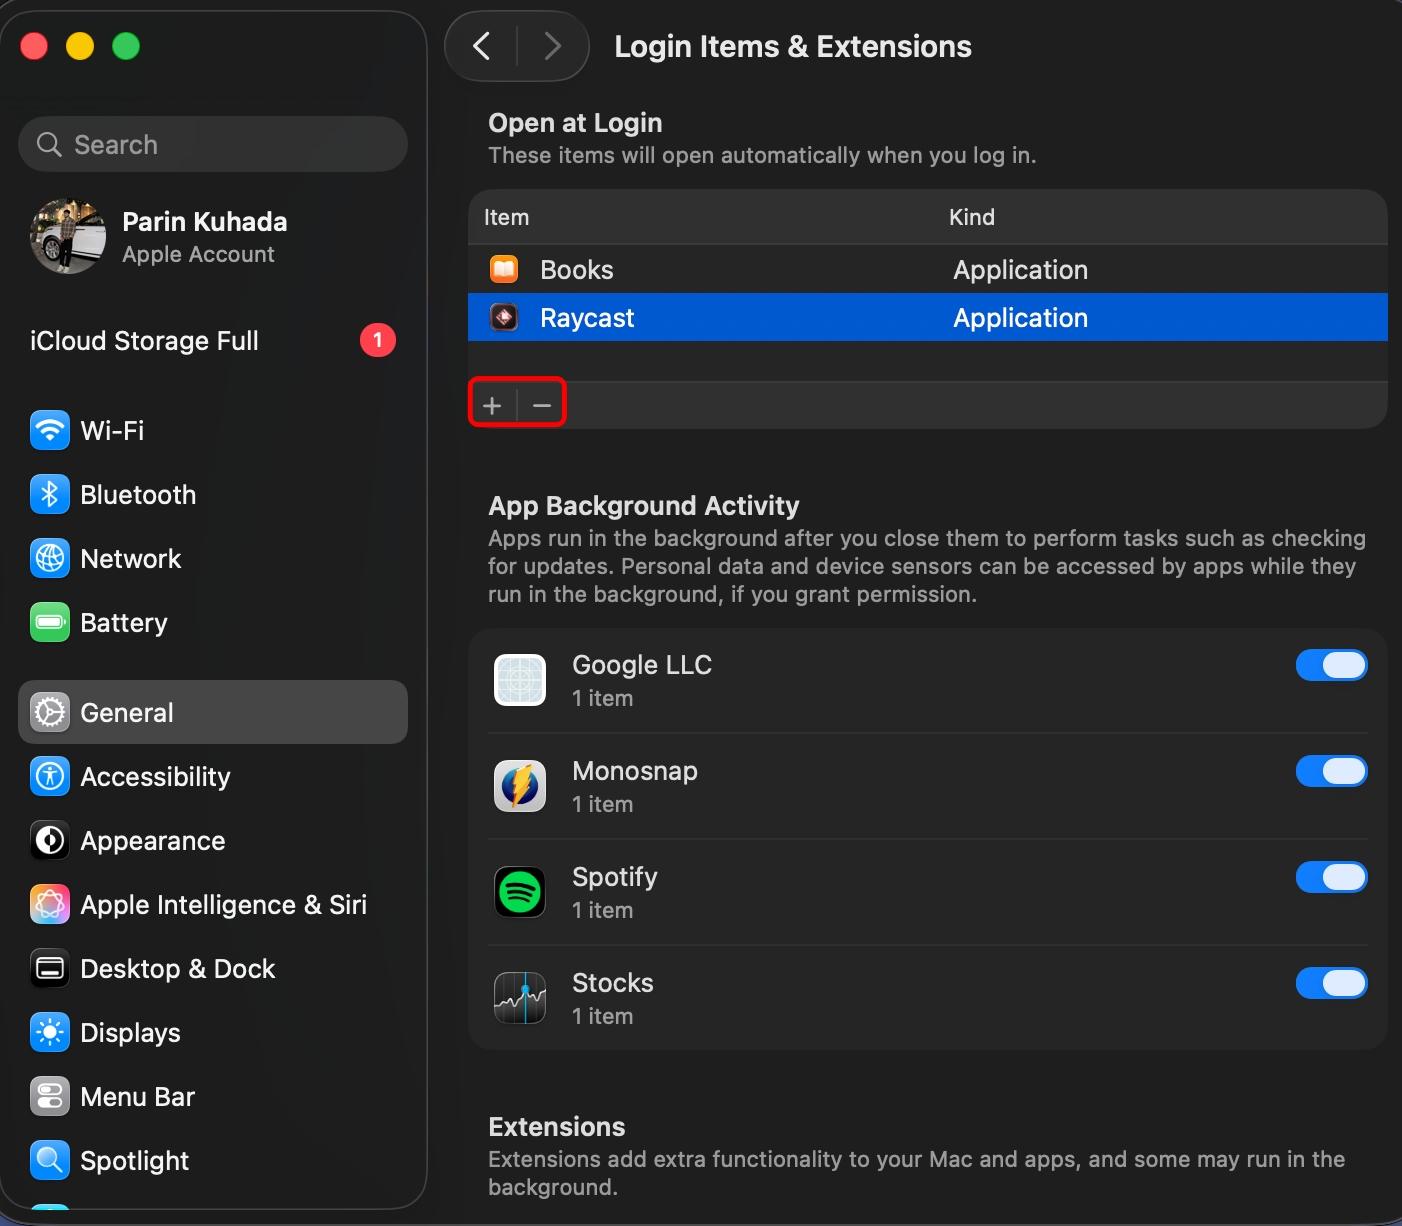Click the Spotlight magnifier icon
1402x1226 pixels.
50,1161
